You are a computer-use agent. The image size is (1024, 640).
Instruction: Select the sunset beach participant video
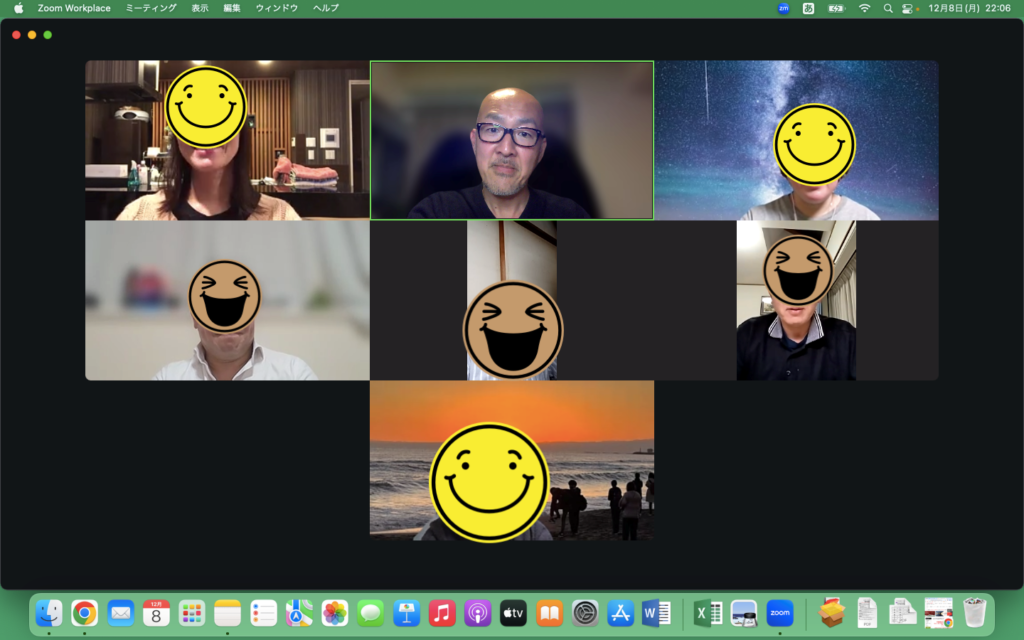511,460
